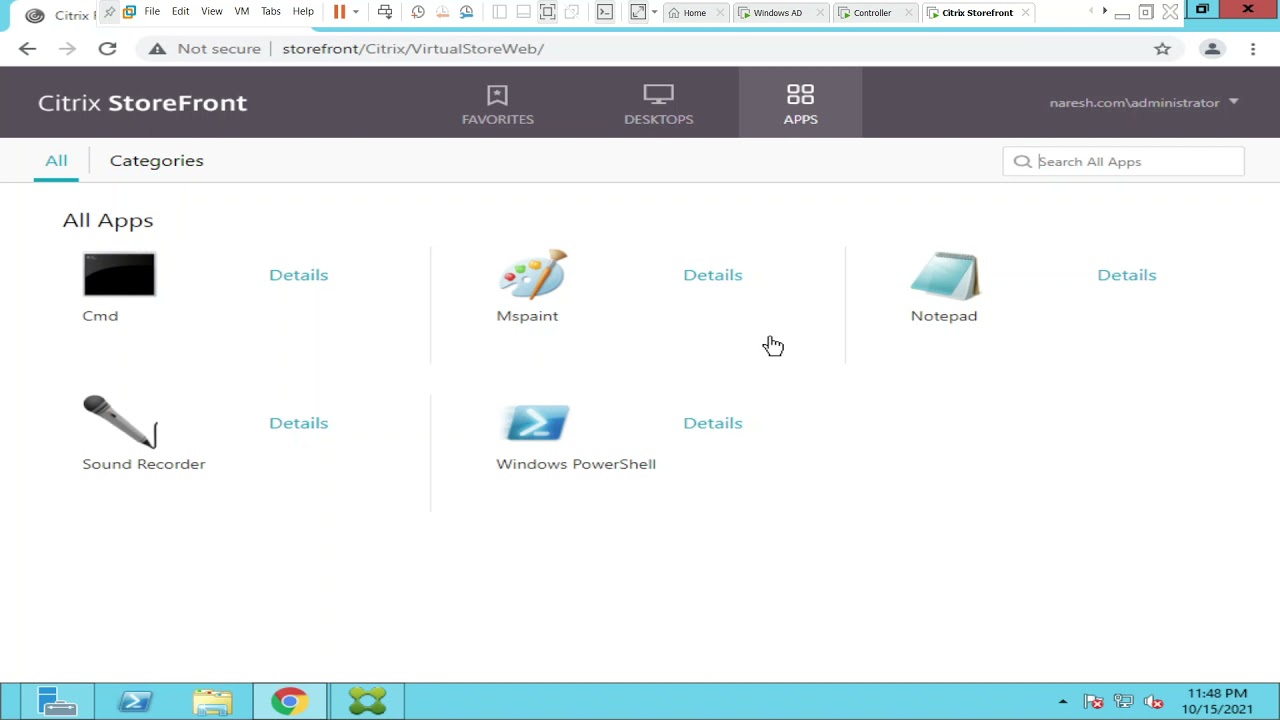Open PowerShell from the taskbar
This screenshot has height=720, width=1280.
point(135,702)
